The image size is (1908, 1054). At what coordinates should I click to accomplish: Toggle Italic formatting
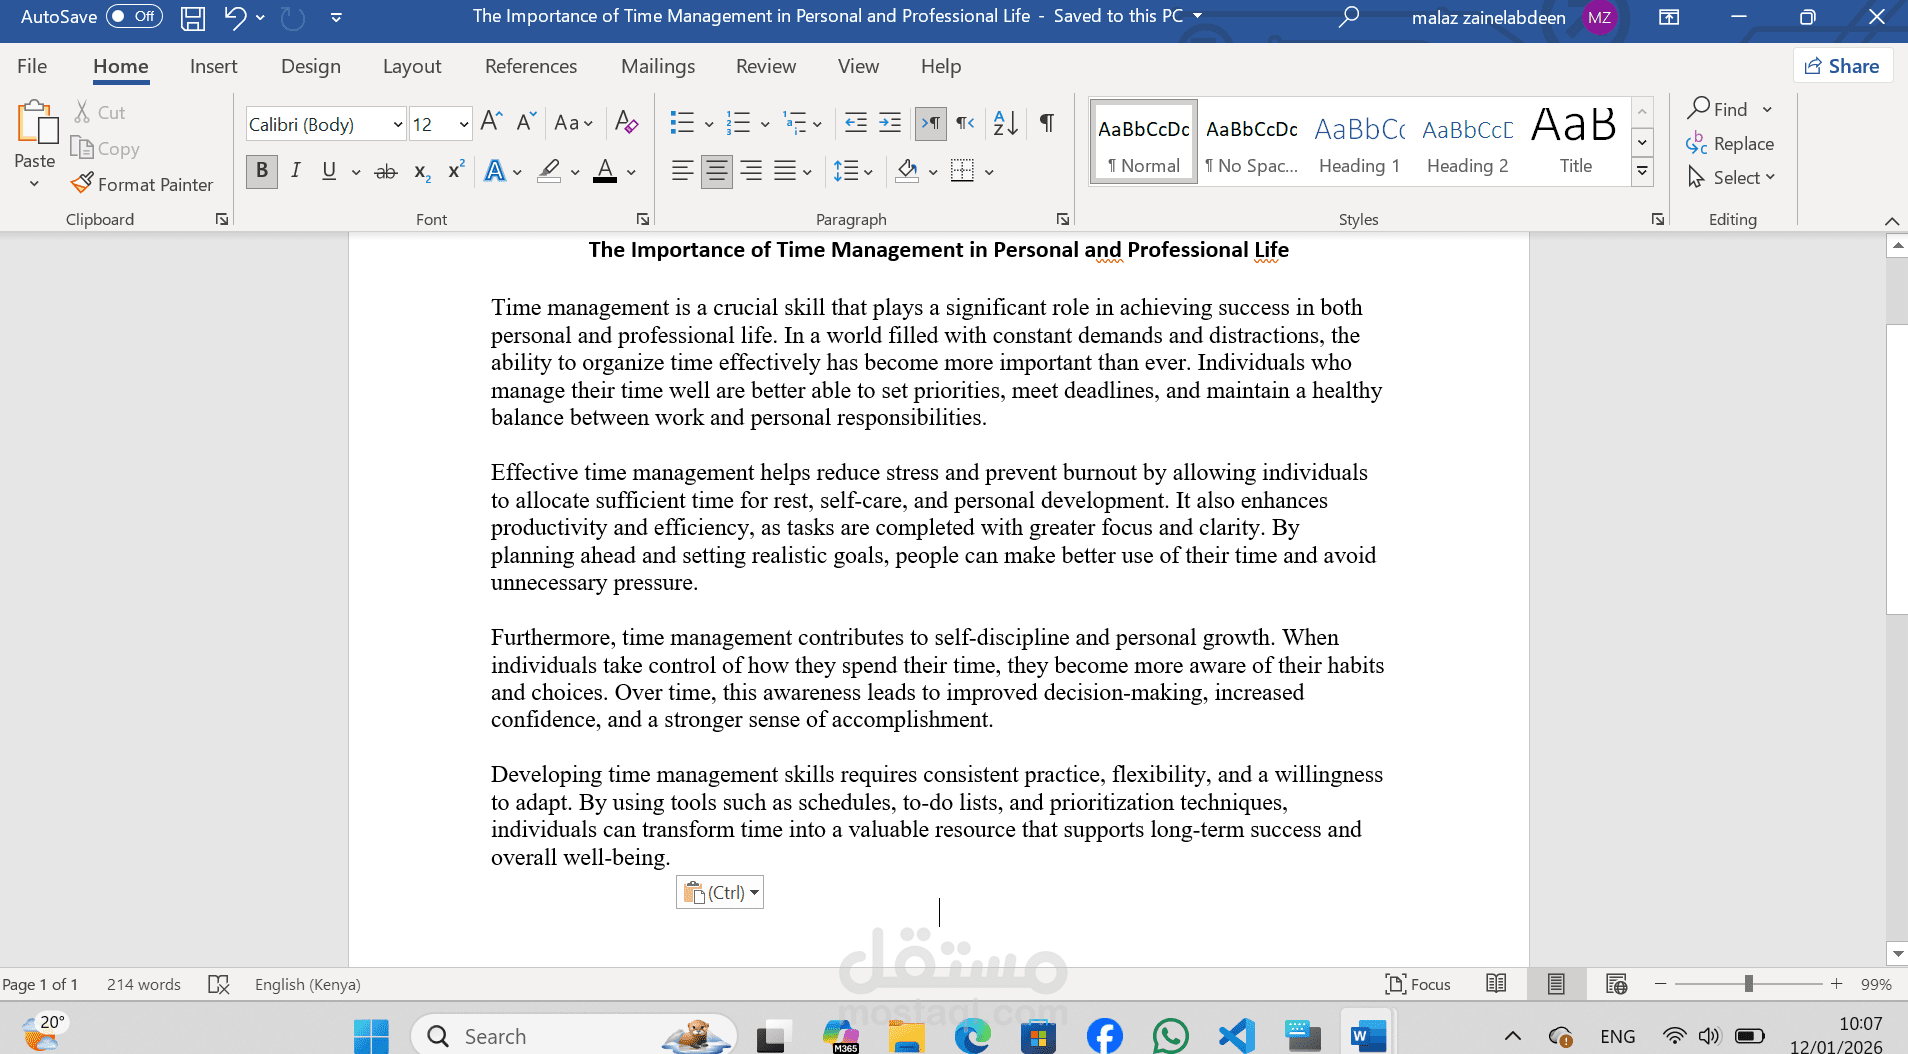tap(296, 172)
